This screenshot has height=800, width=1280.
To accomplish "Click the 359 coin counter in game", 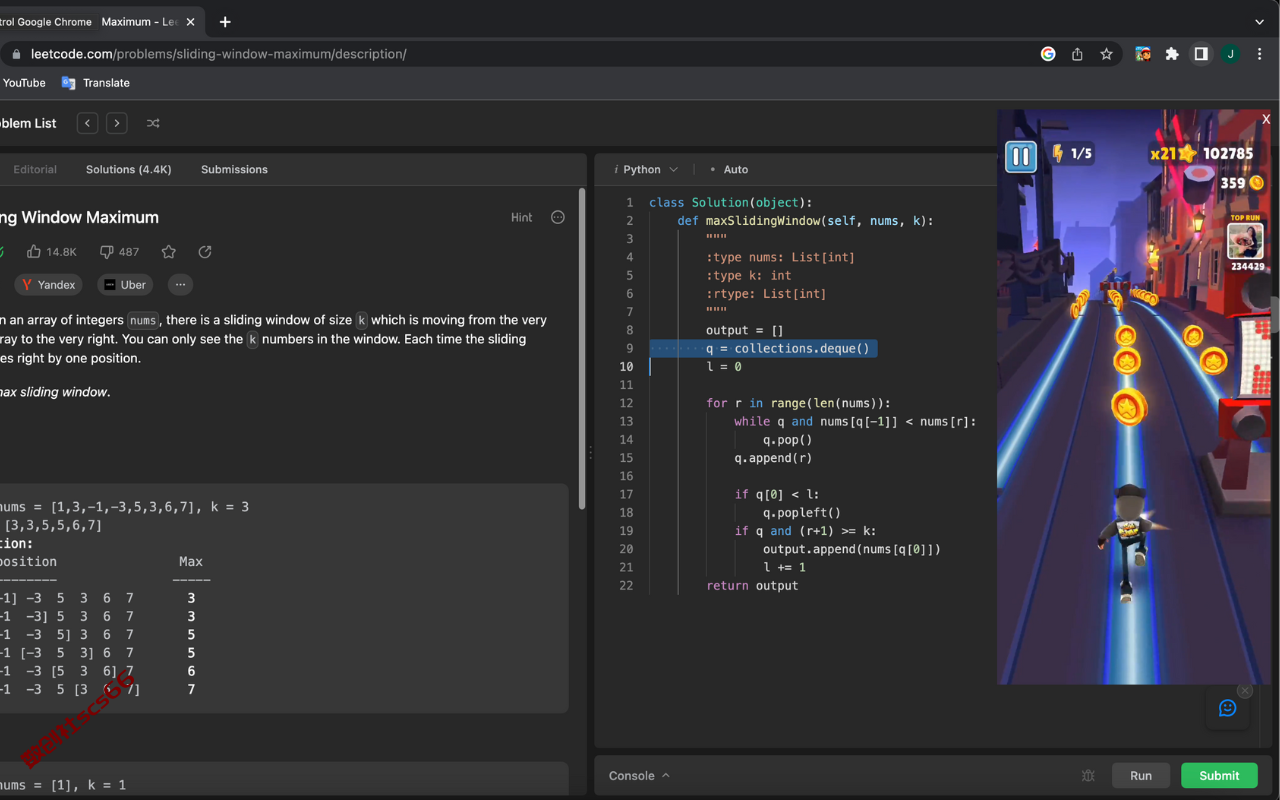I will pos(1242,183).
